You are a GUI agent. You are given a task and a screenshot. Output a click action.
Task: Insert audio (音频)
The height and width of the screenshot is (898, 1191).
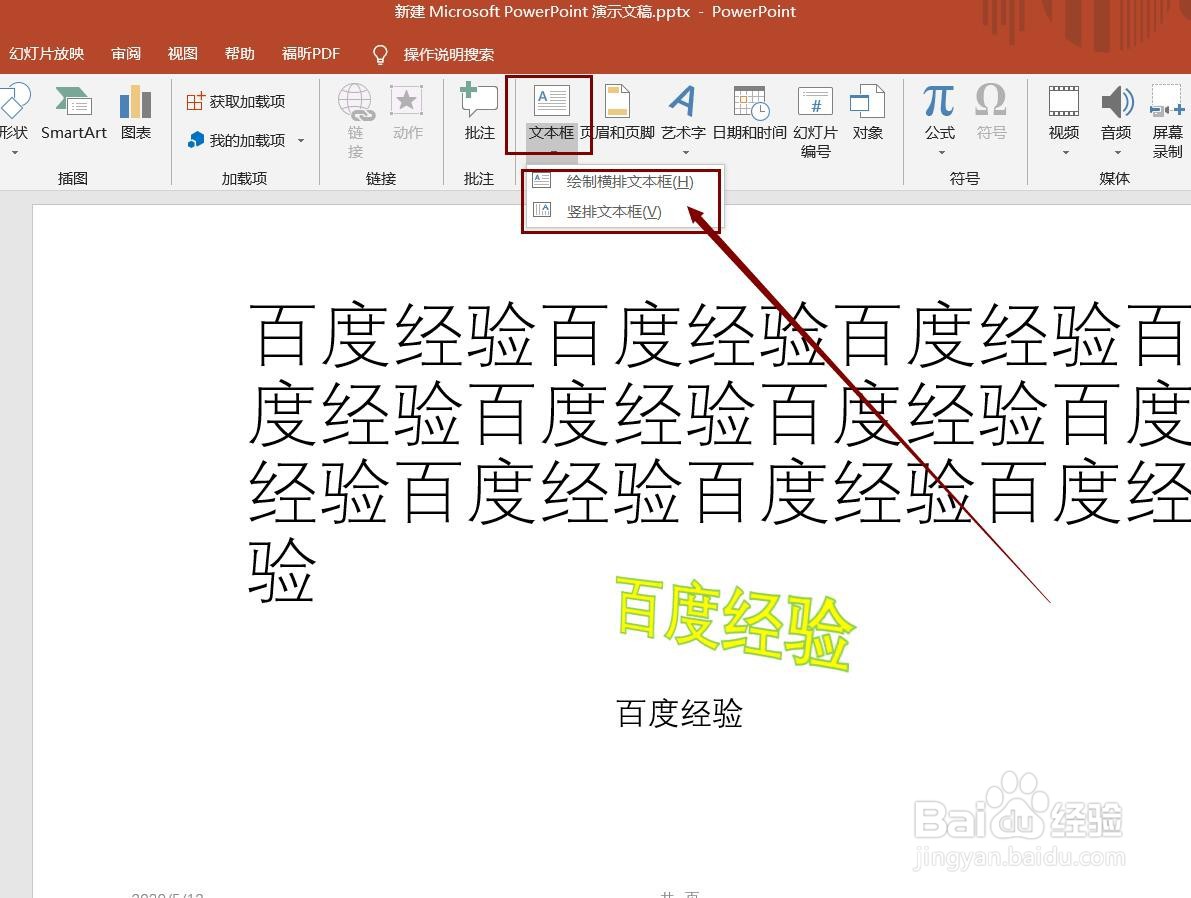click(1117, 112)
